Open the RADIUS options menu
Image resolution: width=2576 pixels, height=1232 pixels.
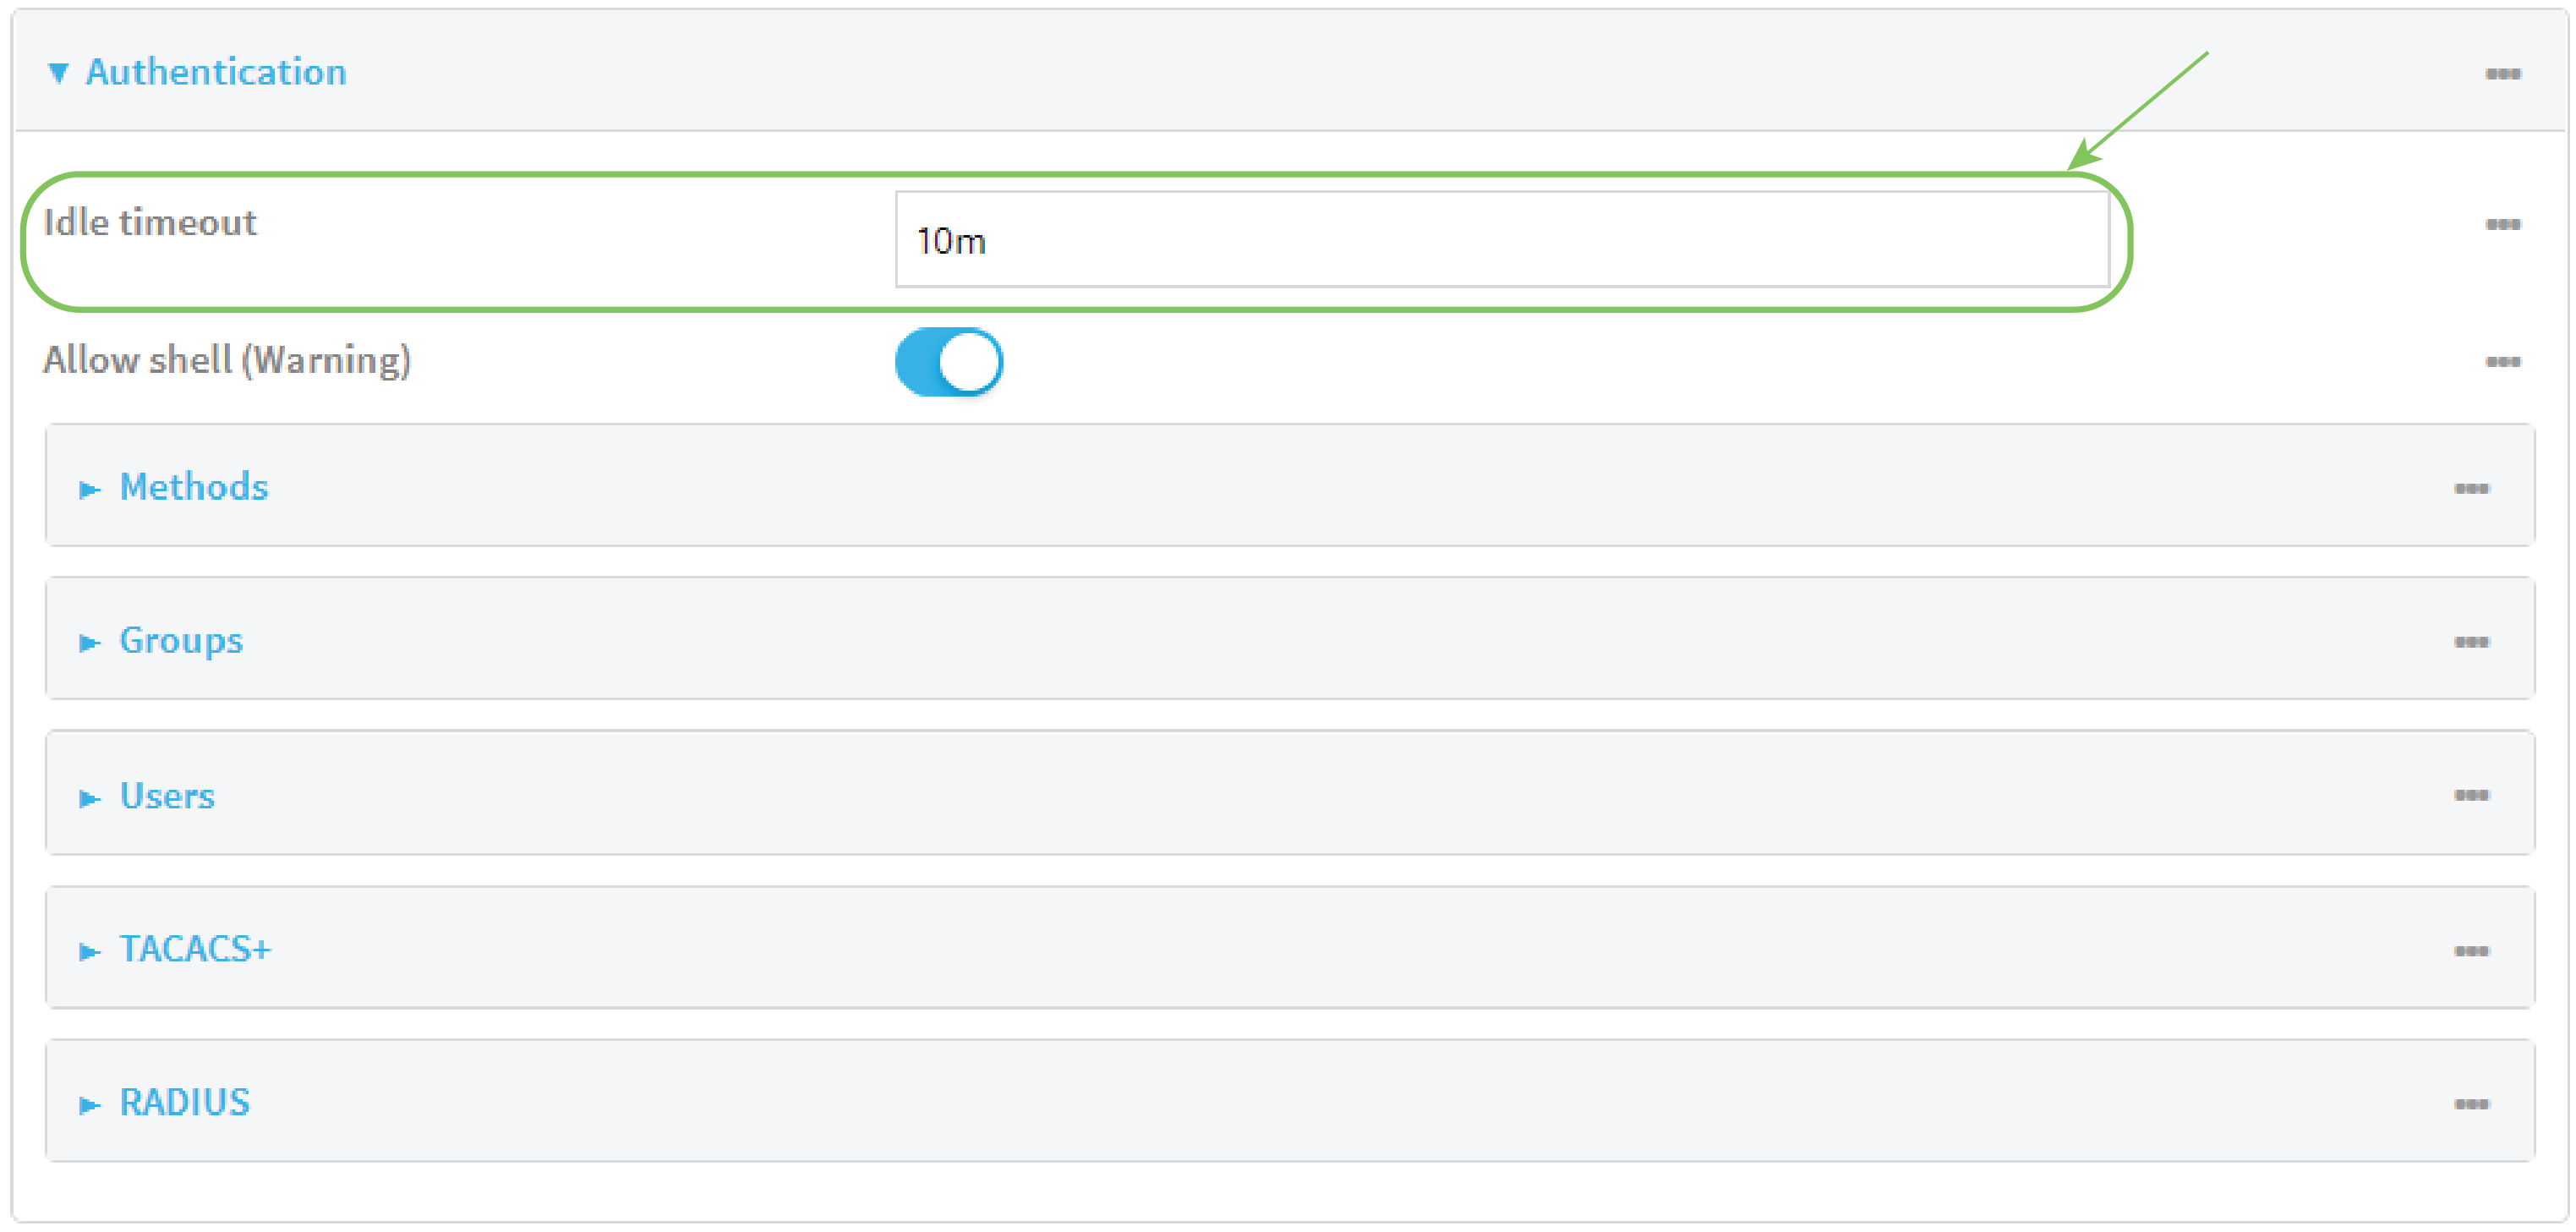pos(2471,1104)
